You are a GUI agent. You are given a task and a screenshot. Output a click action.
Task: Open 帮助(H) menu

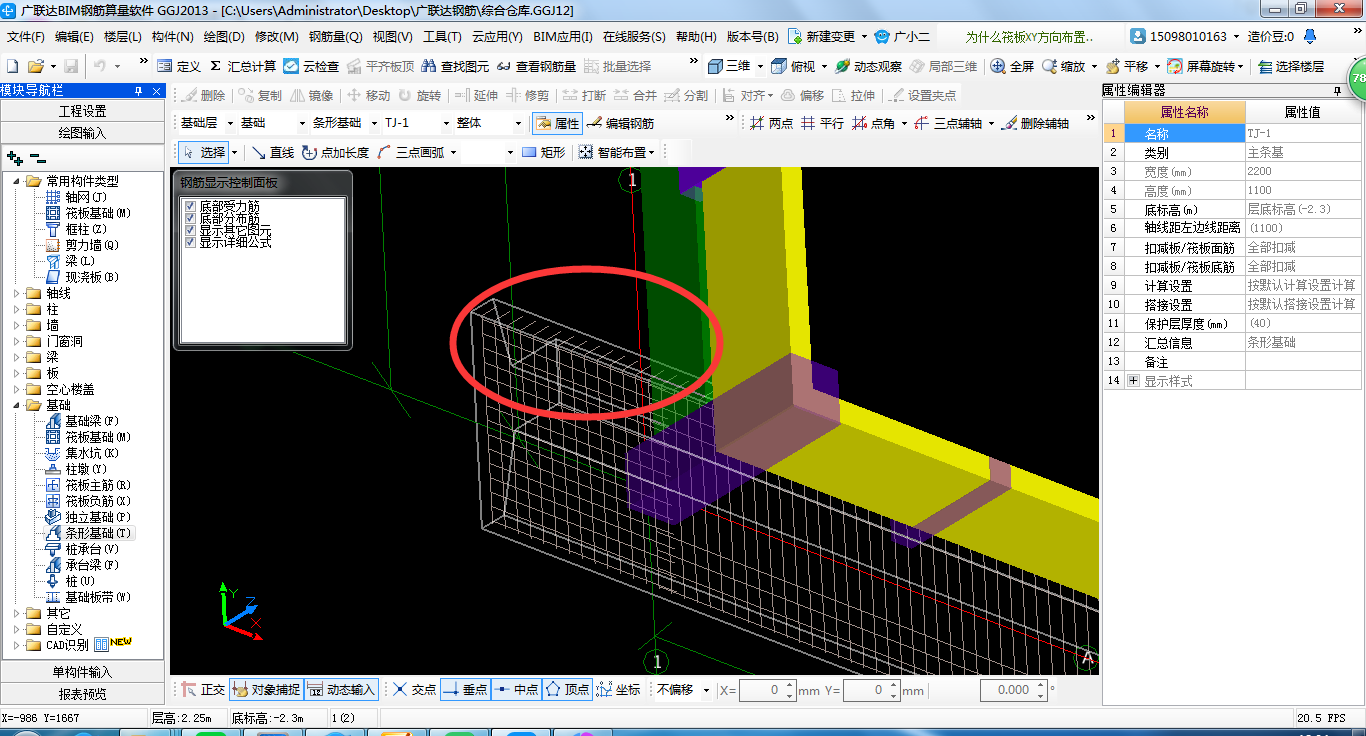(696, 37)
